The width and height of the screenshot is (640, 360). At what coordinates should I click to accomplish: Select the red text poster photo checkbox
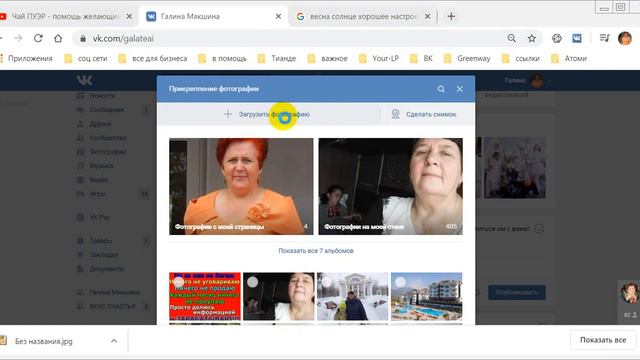tap(179, 282)
